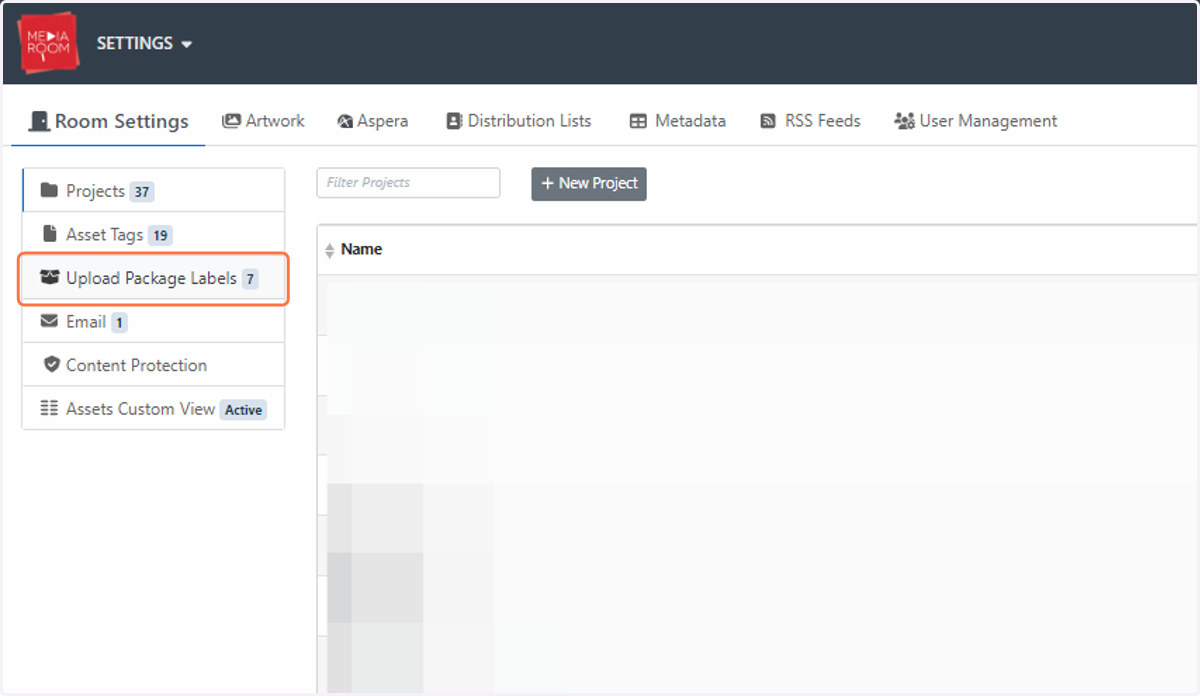This screenshot has width=1200, height=696.
Task: Open the RSS Feeds tab
Action: 810,121
